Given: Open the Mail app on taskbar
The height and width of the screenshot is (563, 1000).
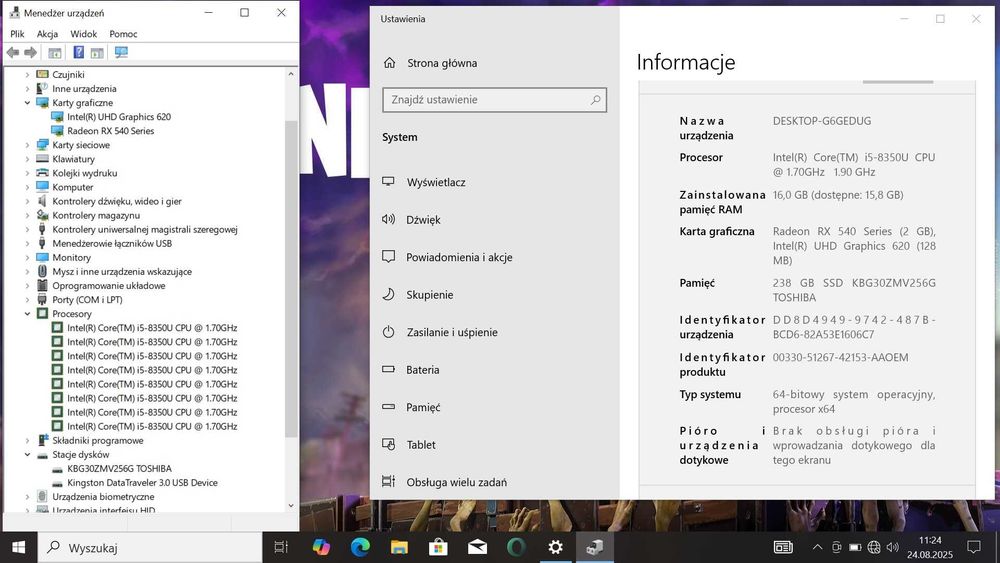Looking at the screenshot, I should pos(477,547).
